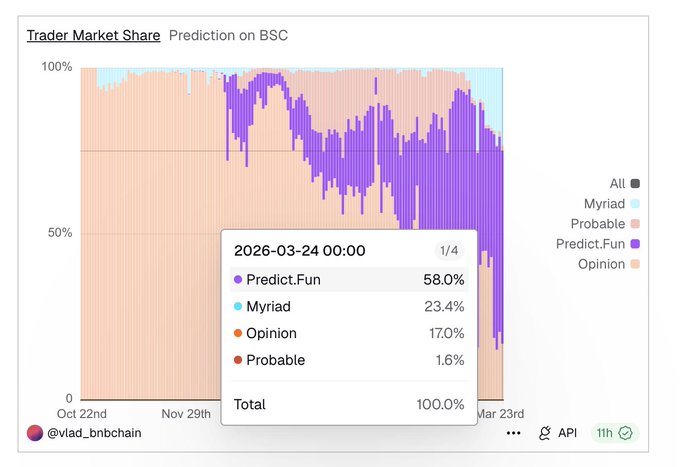This screenshot has width=680, height=467.
Task: Click the purple dot beside Predict.Fun in tooltip
Action: (238, 280)
